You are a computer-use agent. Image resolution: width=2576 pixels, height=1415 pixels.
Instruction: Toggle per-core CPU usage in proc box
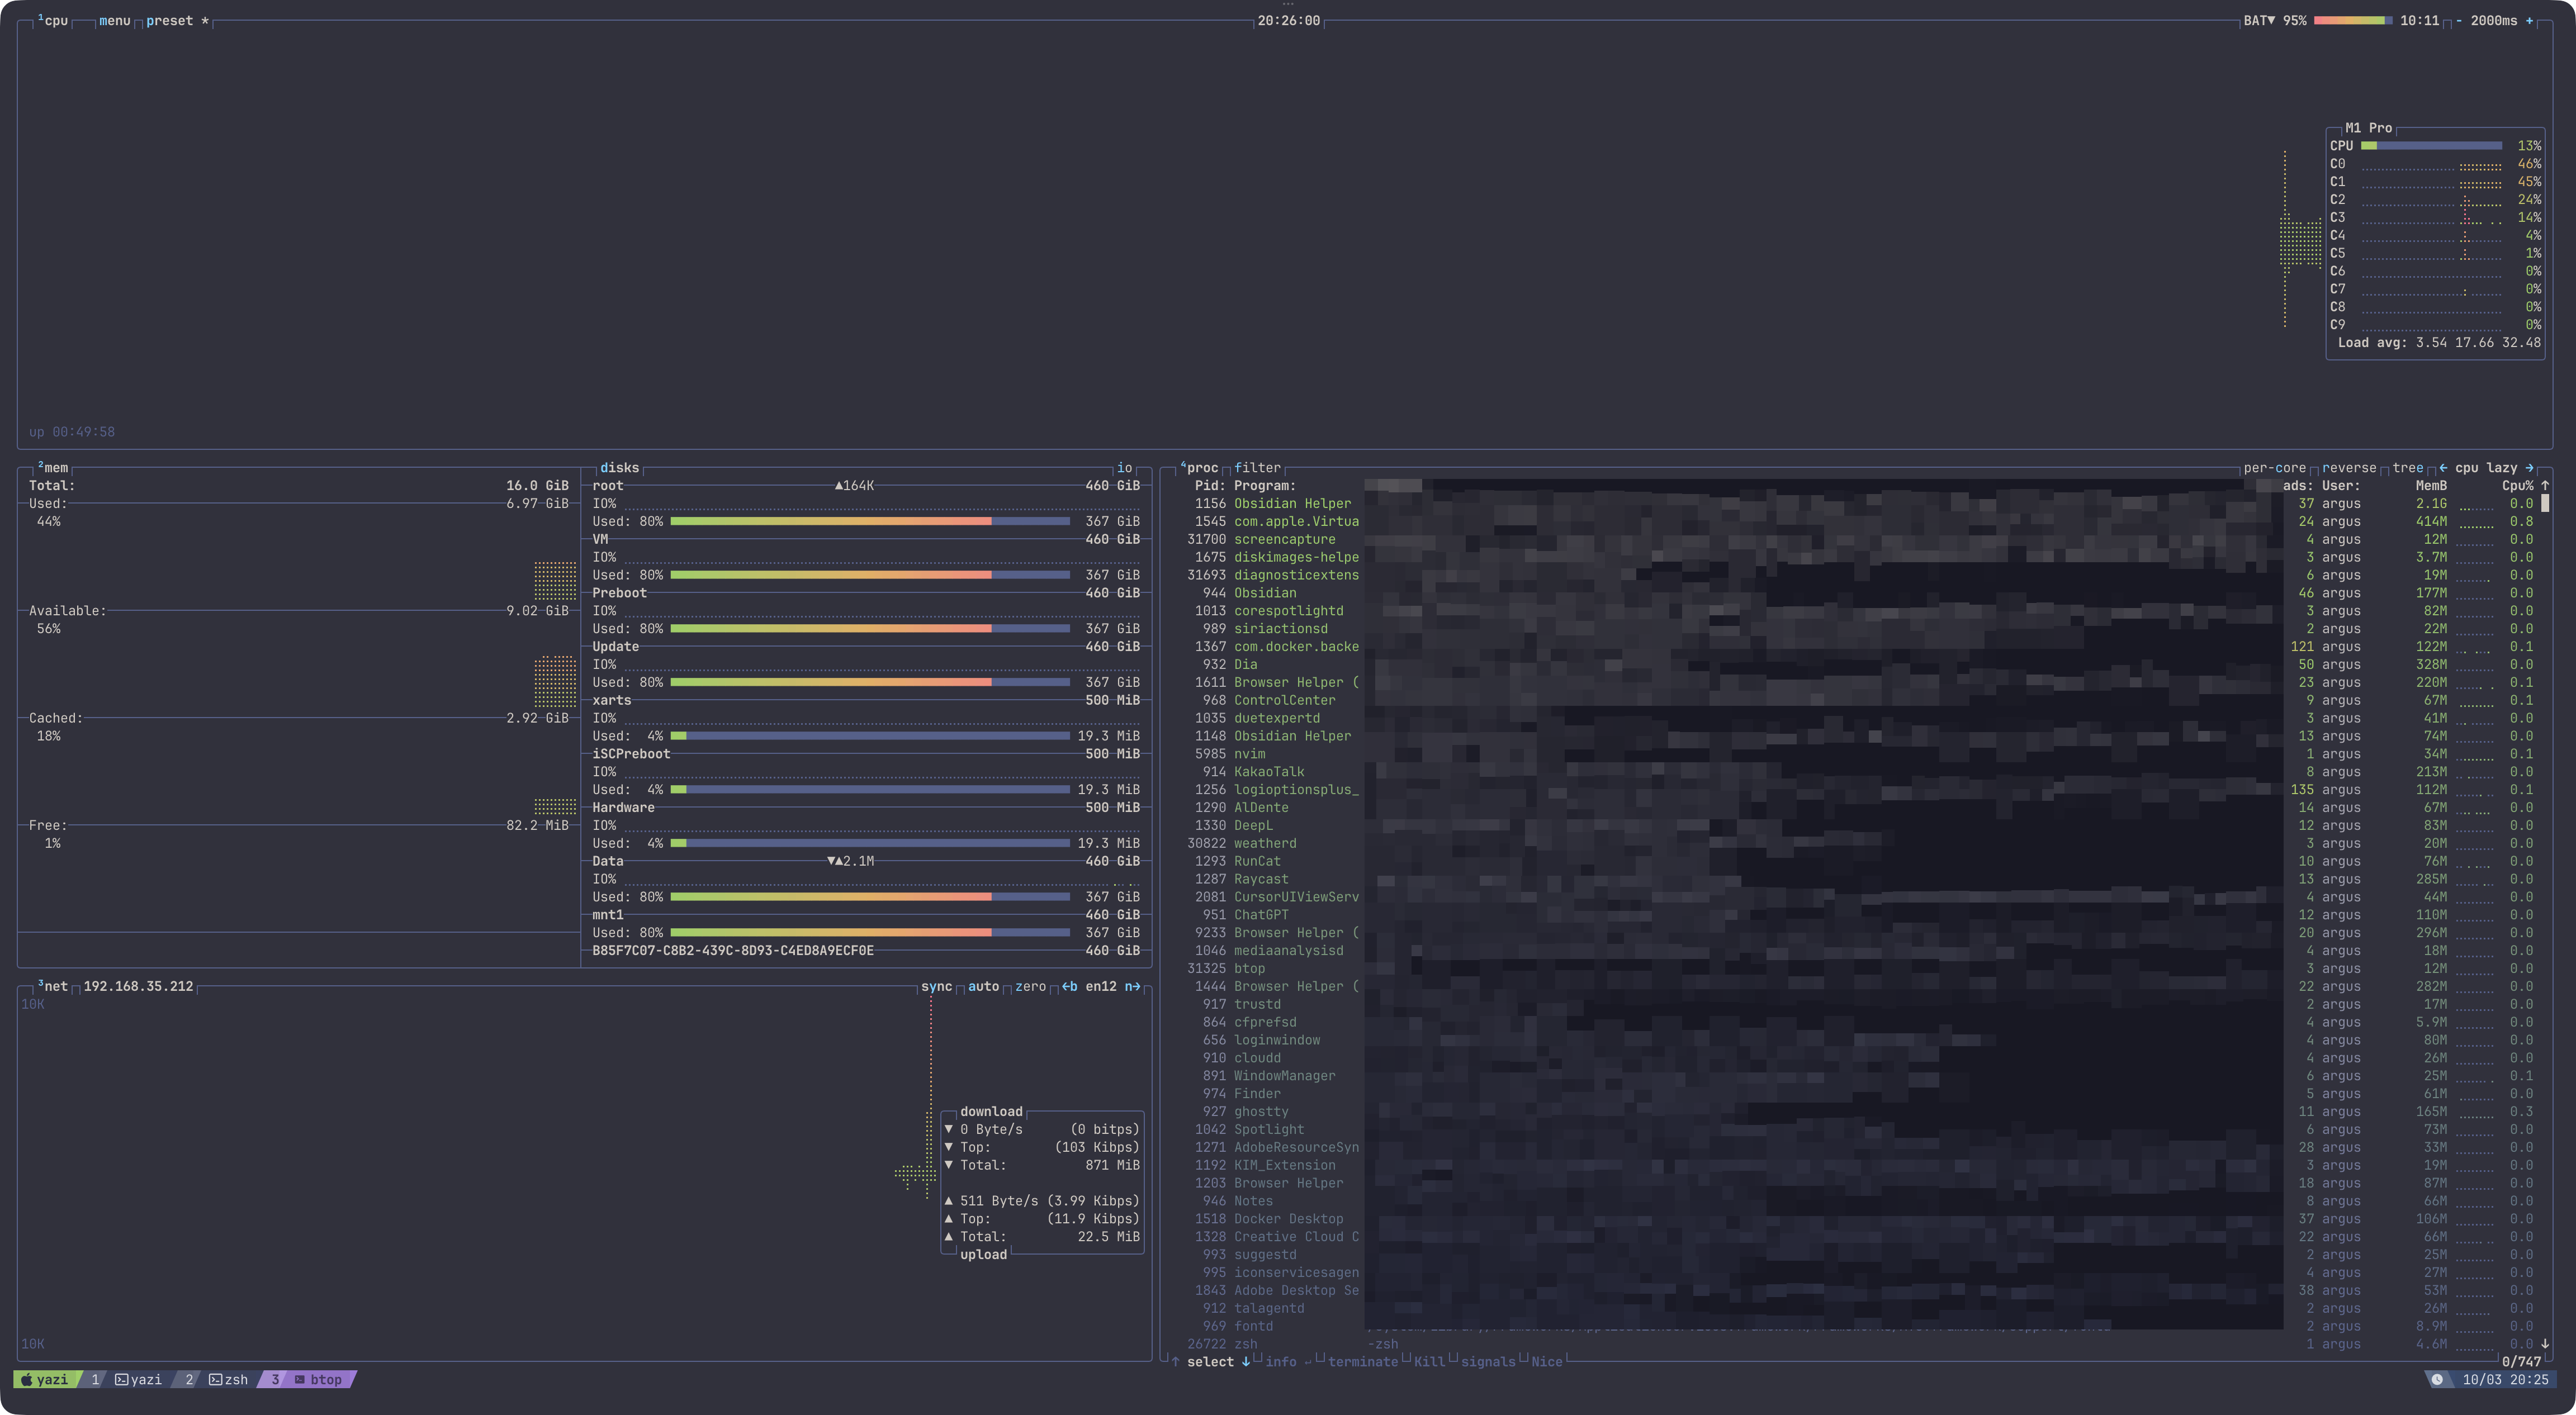(2274, 468)
